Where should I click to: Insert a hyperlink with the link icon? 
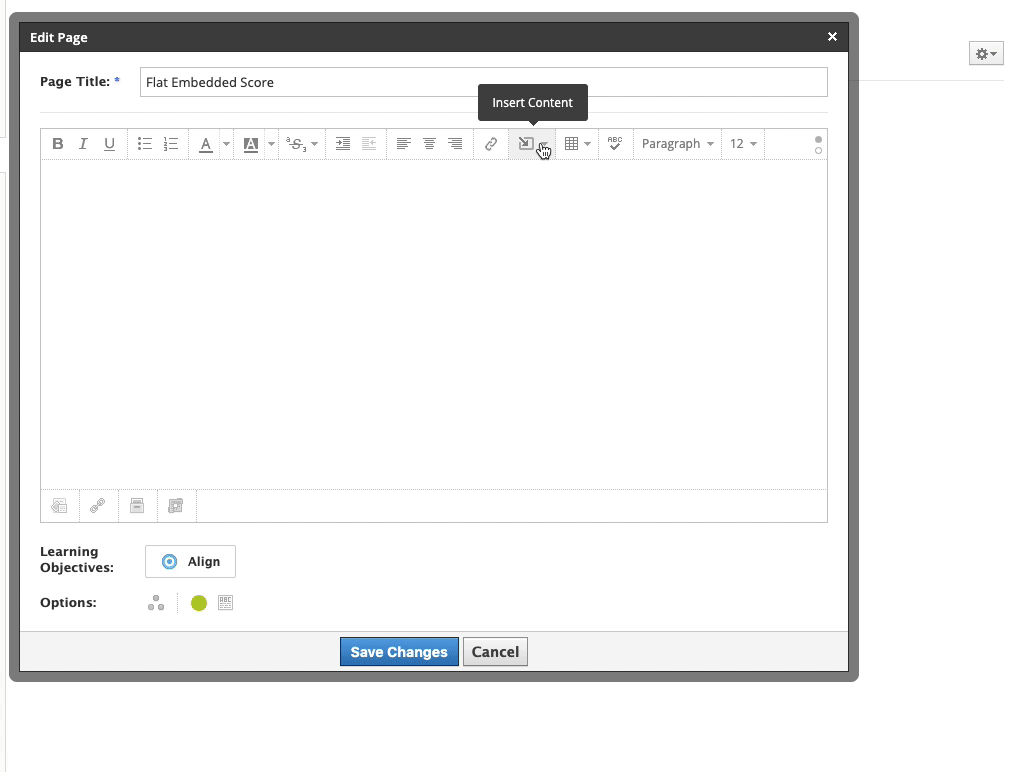pos(490,143)
